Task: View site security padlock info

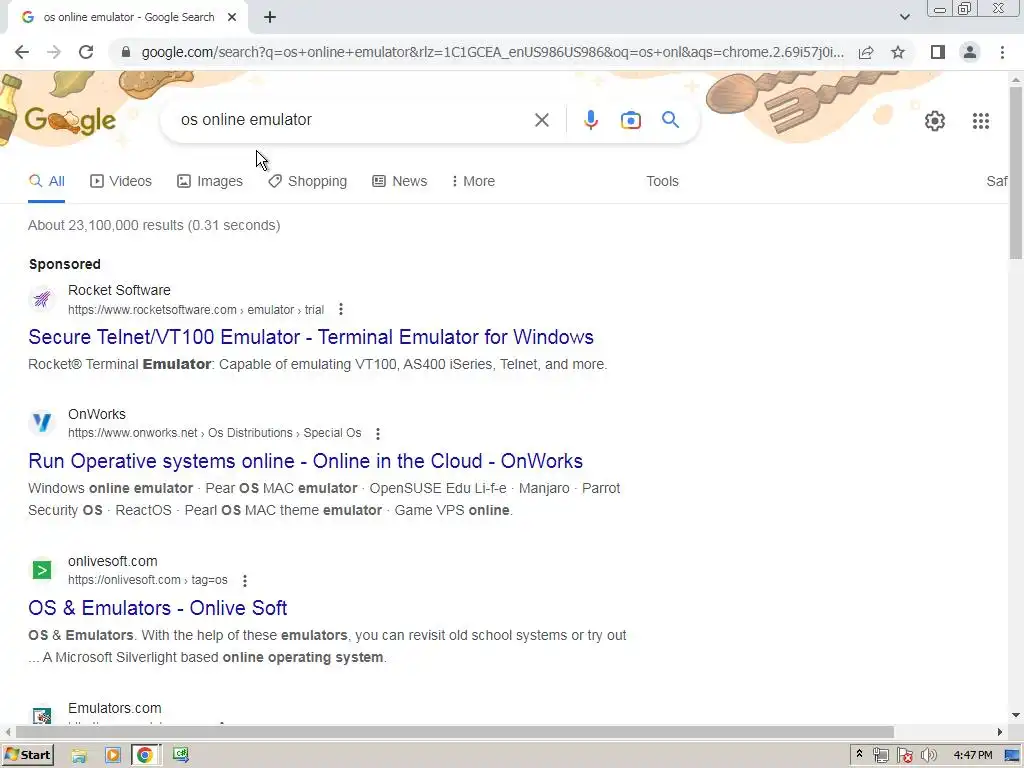Action: coord(126,52)
